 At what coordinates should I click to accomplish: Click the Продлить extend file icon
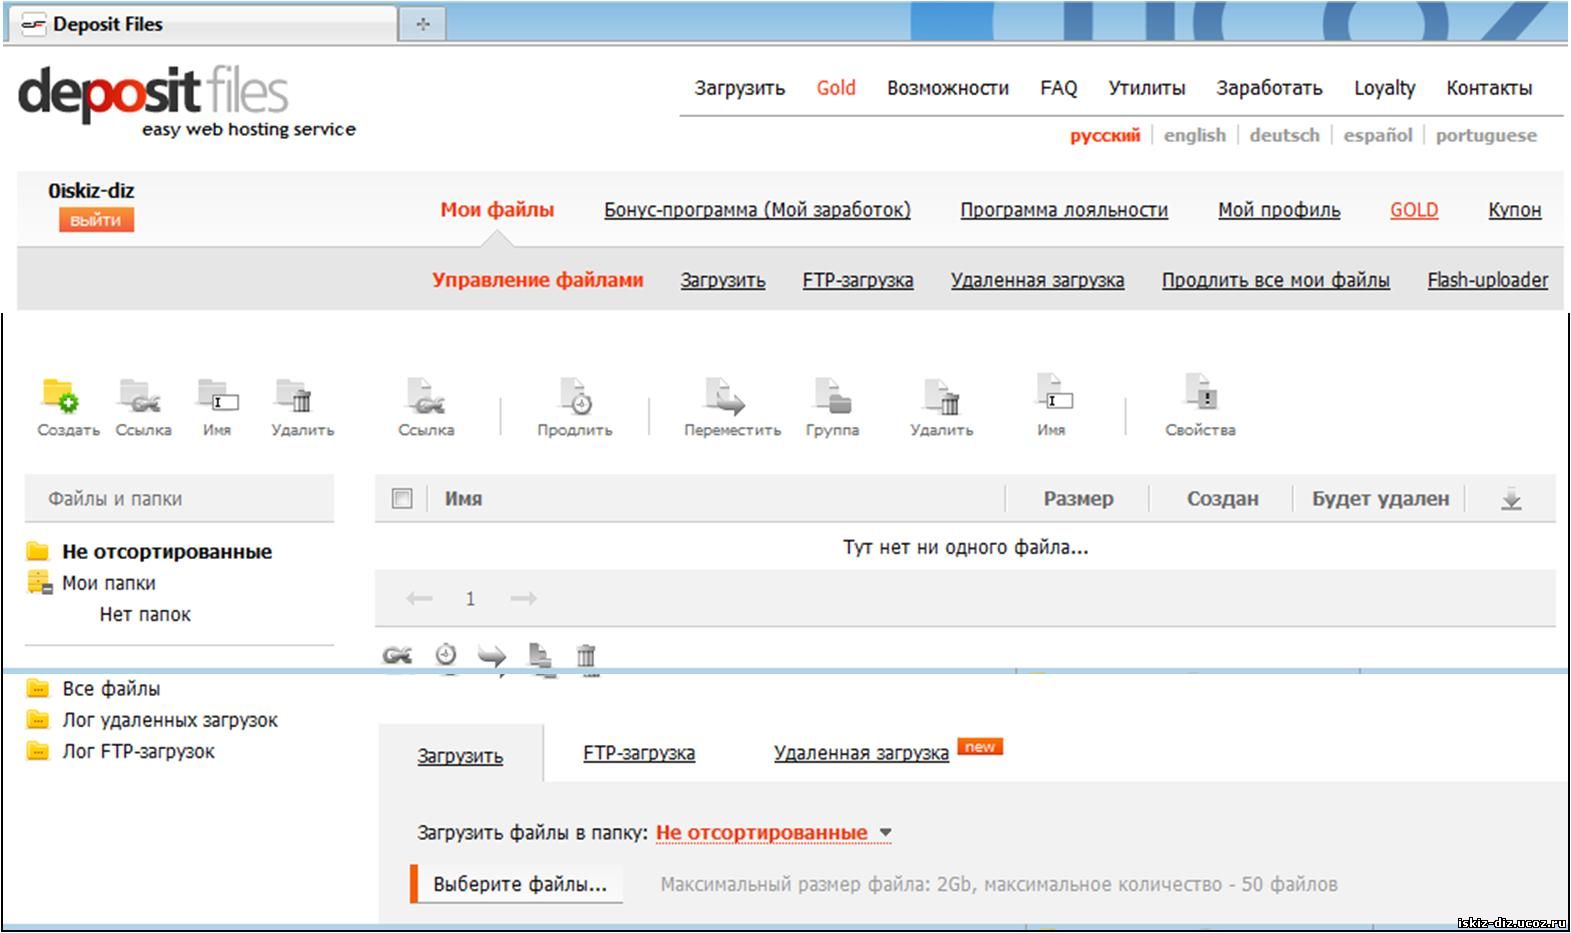point(576,396)
